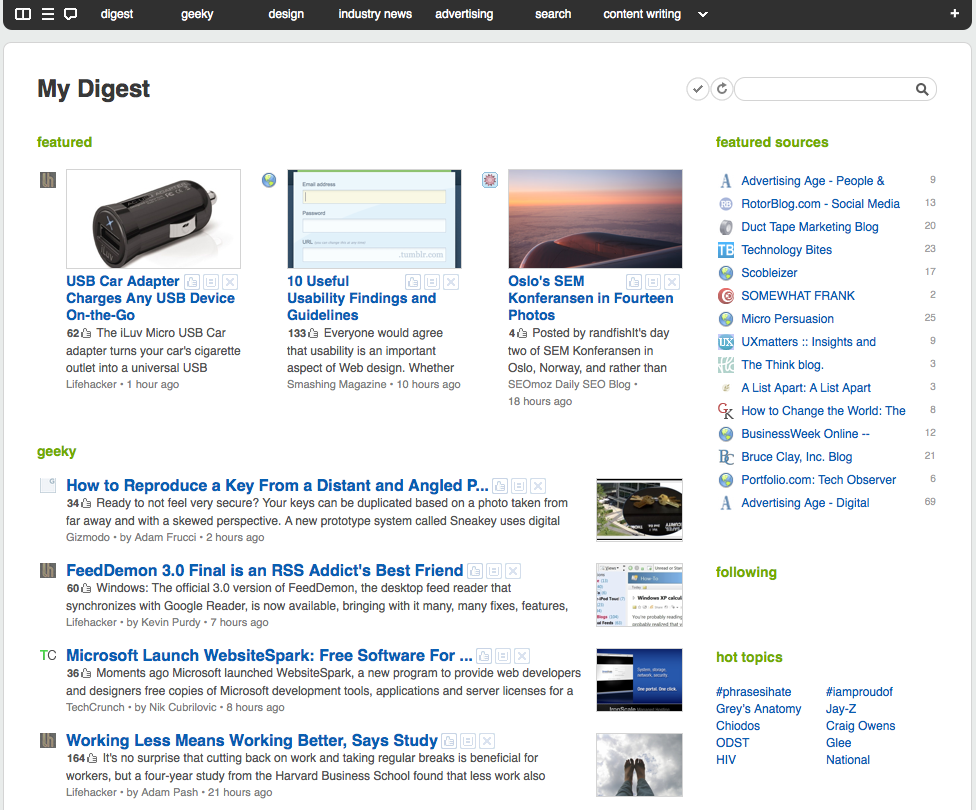Open the design tab

[x=286, y=14]
